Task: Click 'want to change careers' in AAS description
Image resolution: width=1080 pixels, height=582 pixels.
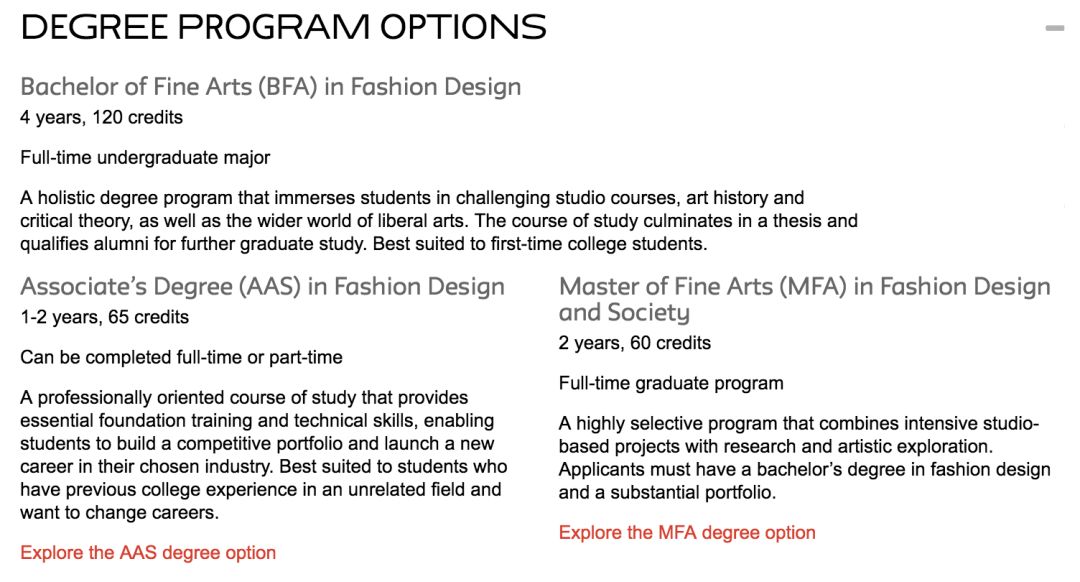Action: point(119,513)
